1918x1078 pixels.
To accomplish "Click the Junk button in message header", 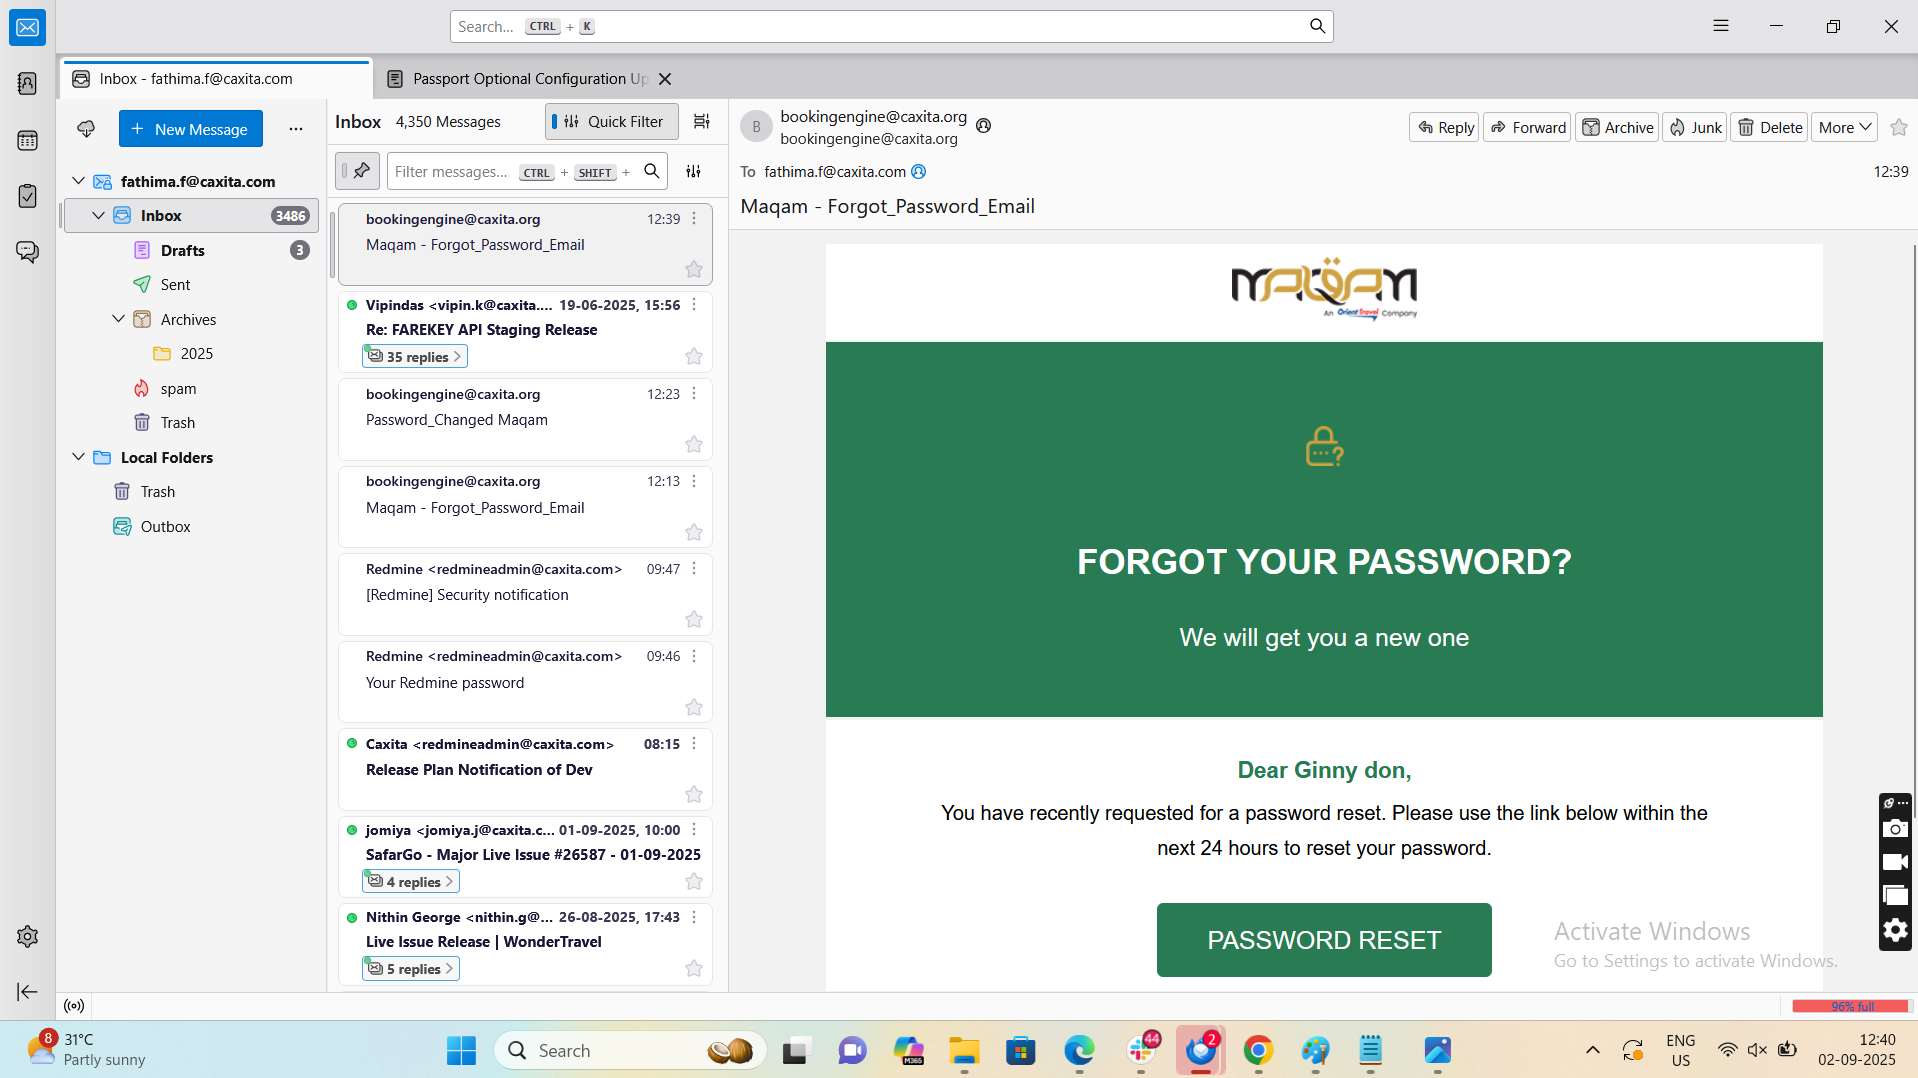I will (1695, 127).
